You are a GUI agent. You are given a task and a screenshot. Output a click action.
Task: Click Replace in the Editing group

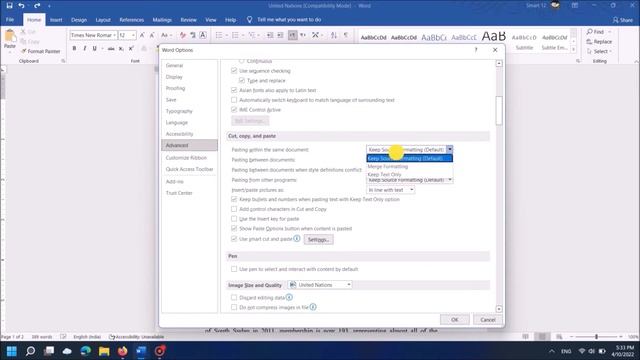coord(599,42)
